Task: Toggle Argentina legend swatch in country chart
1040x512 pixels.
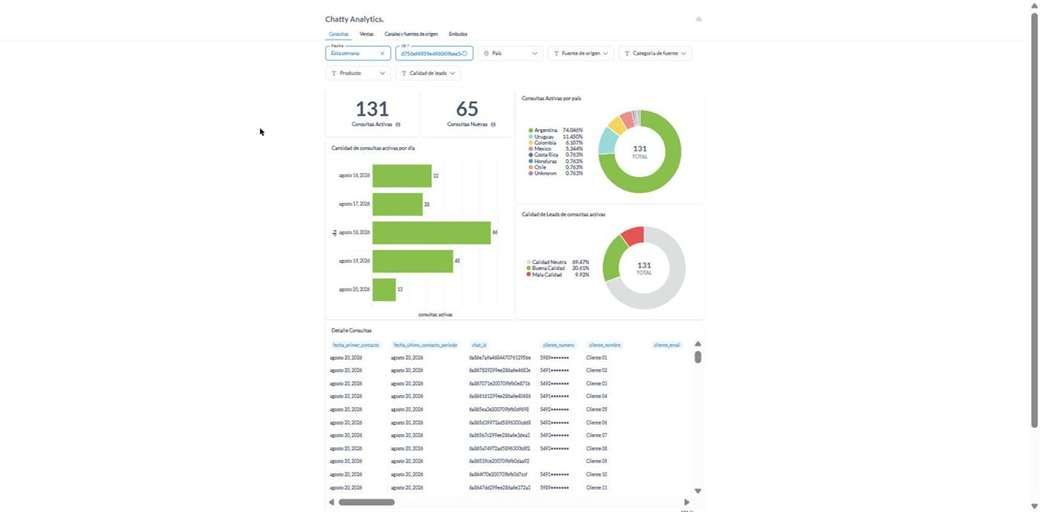Action: (531, 131)
